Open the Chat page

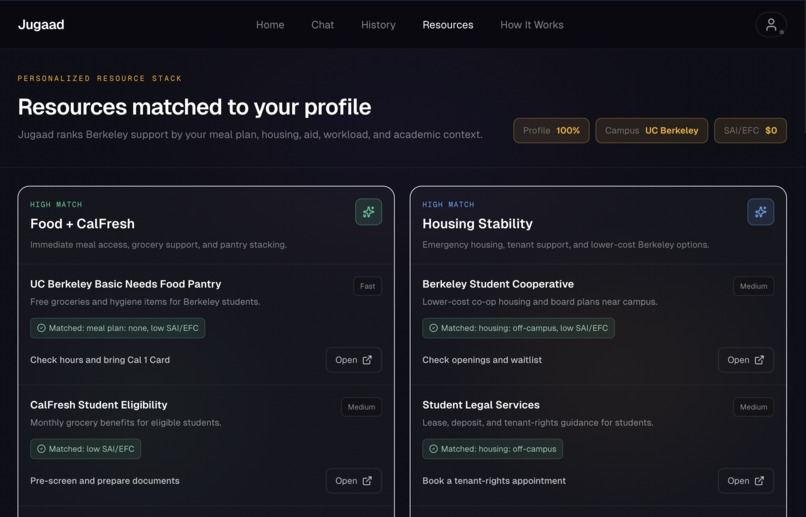click(x=322, y=25)
